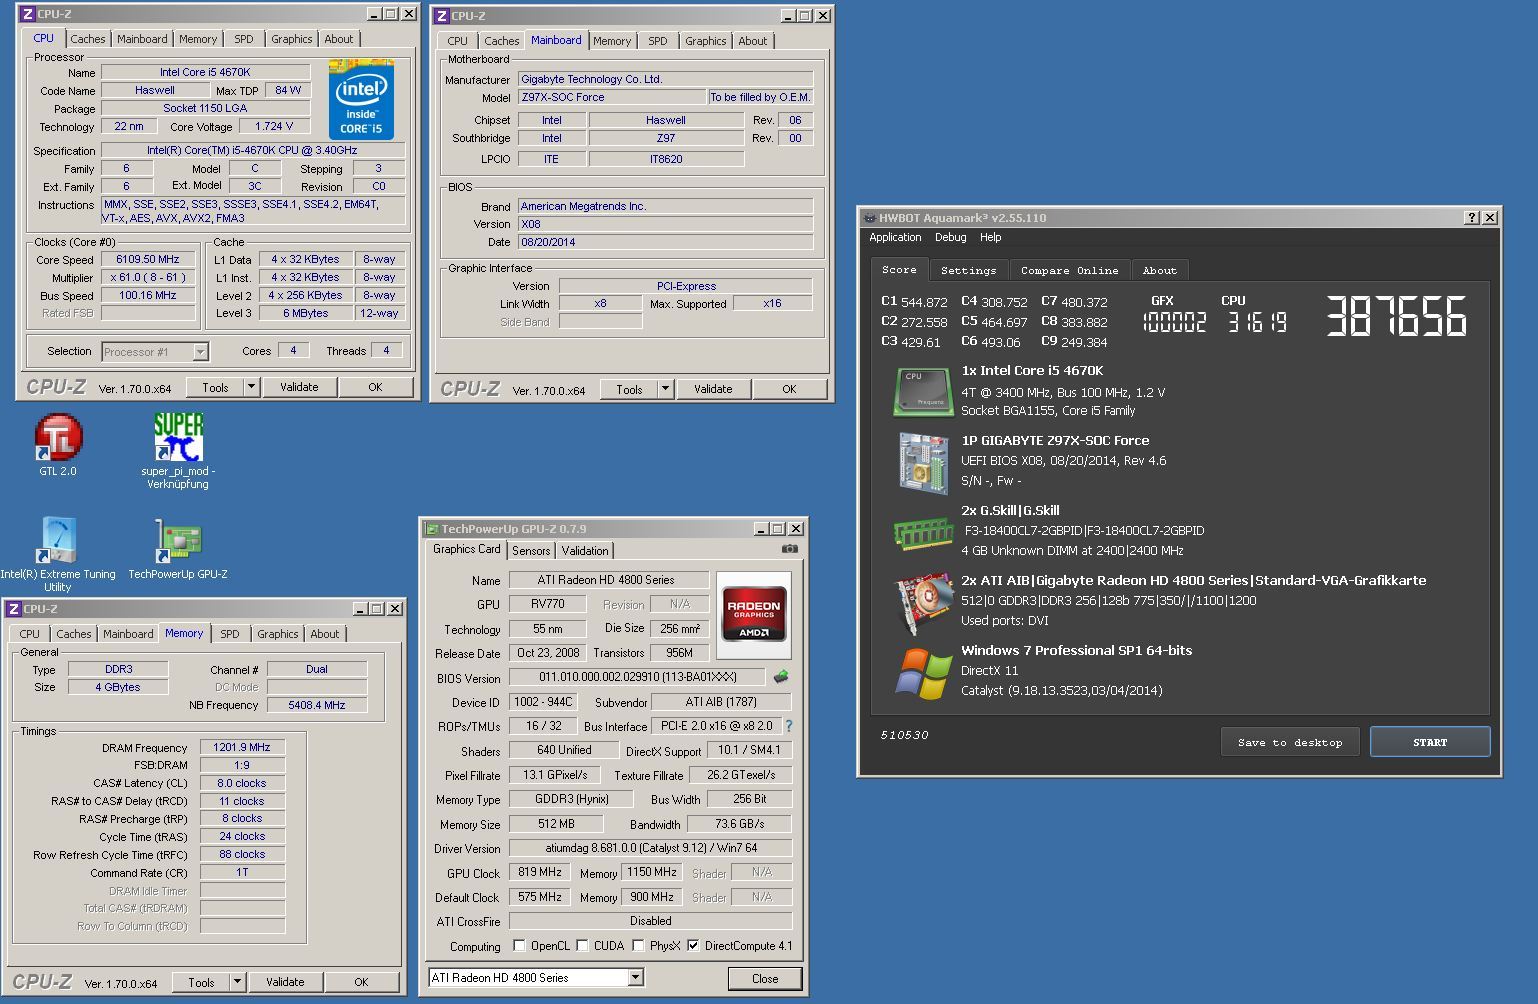Toggle DirectCompute 4.1 checkbox
This screenshot has width=1538, height=1004.
coord(693,945)
